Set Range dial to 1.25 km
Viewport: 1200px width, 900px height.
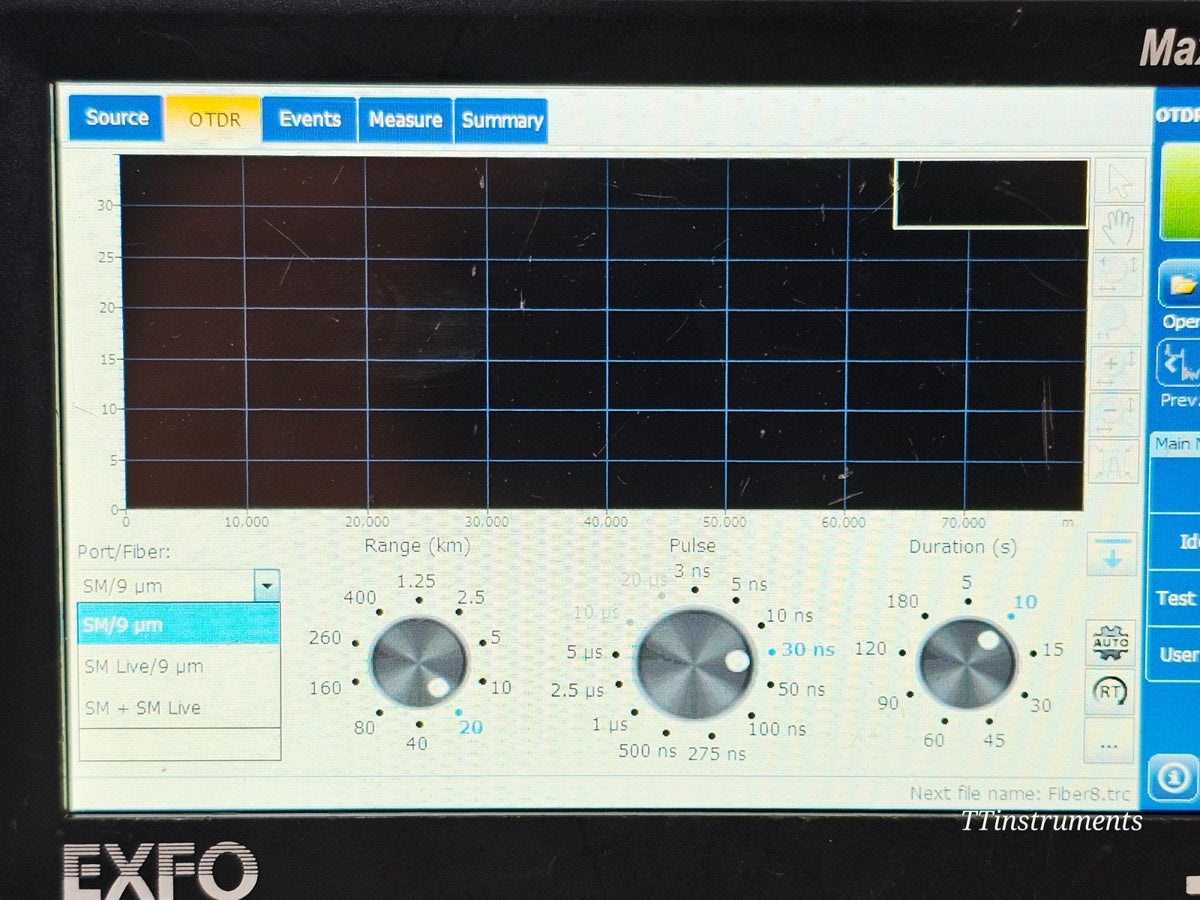[416, 581]
